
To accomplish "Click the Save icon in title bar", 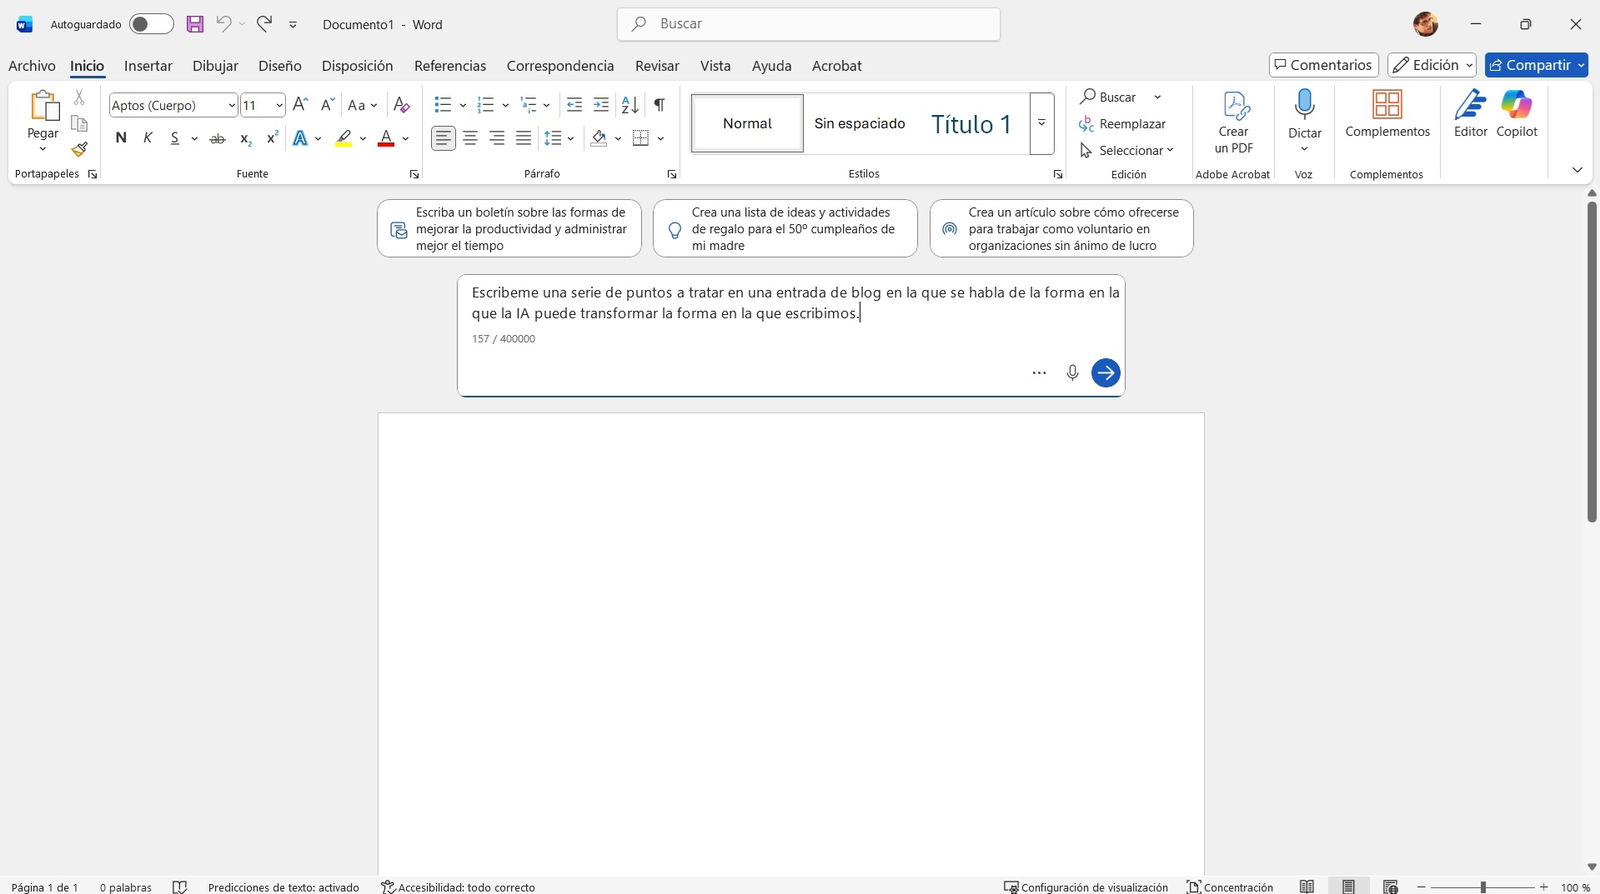I will pos(195,24).
